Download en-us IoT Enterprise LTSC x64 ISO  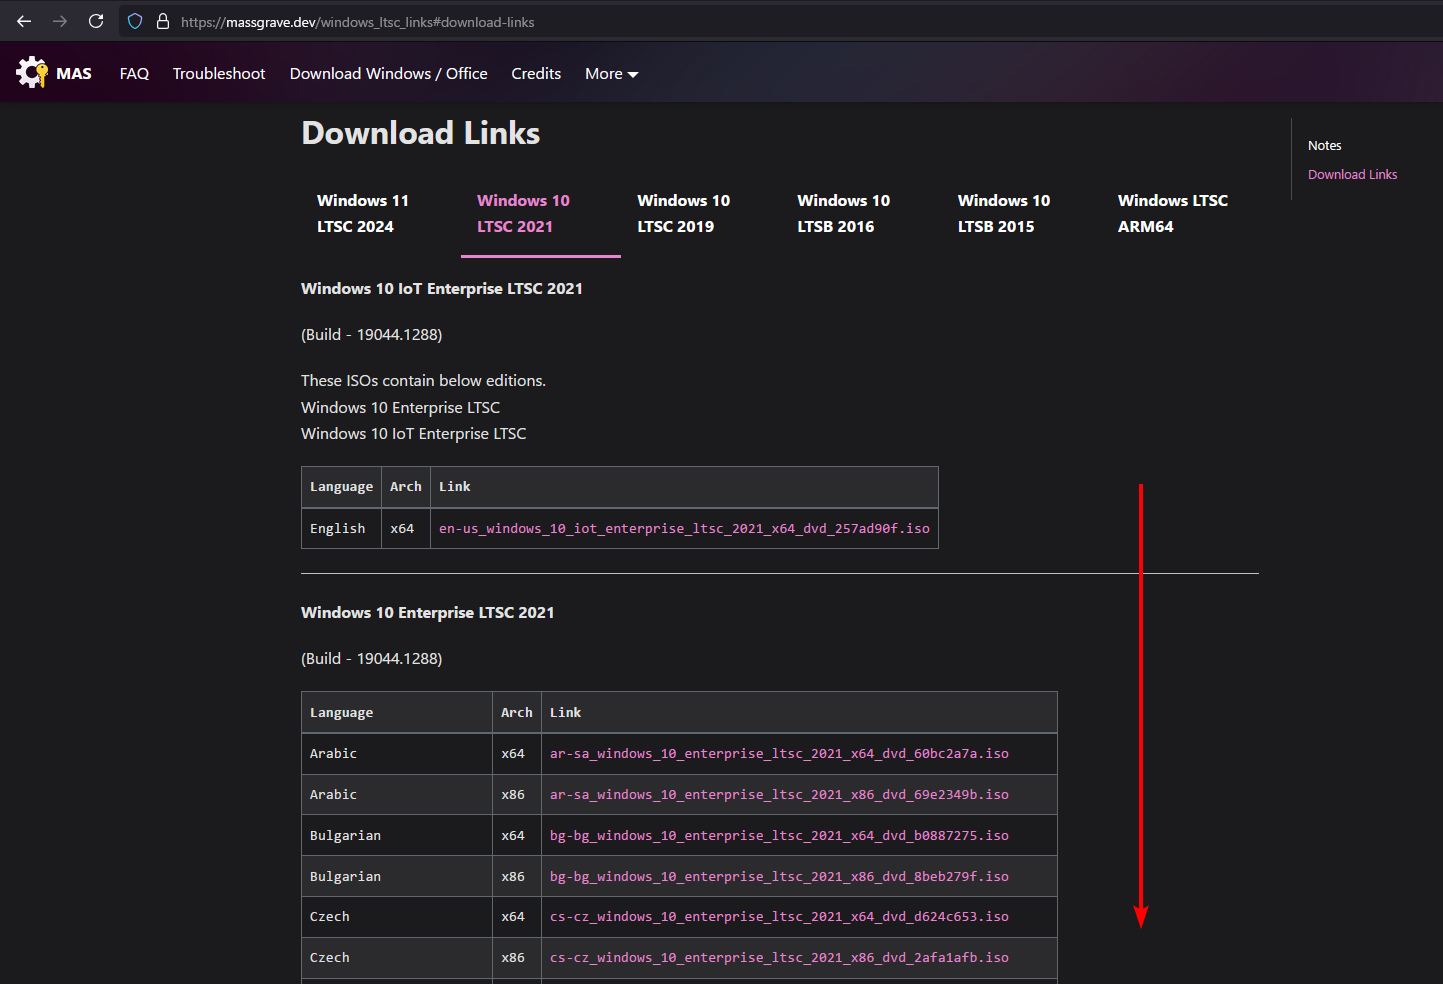click(684, 529)
